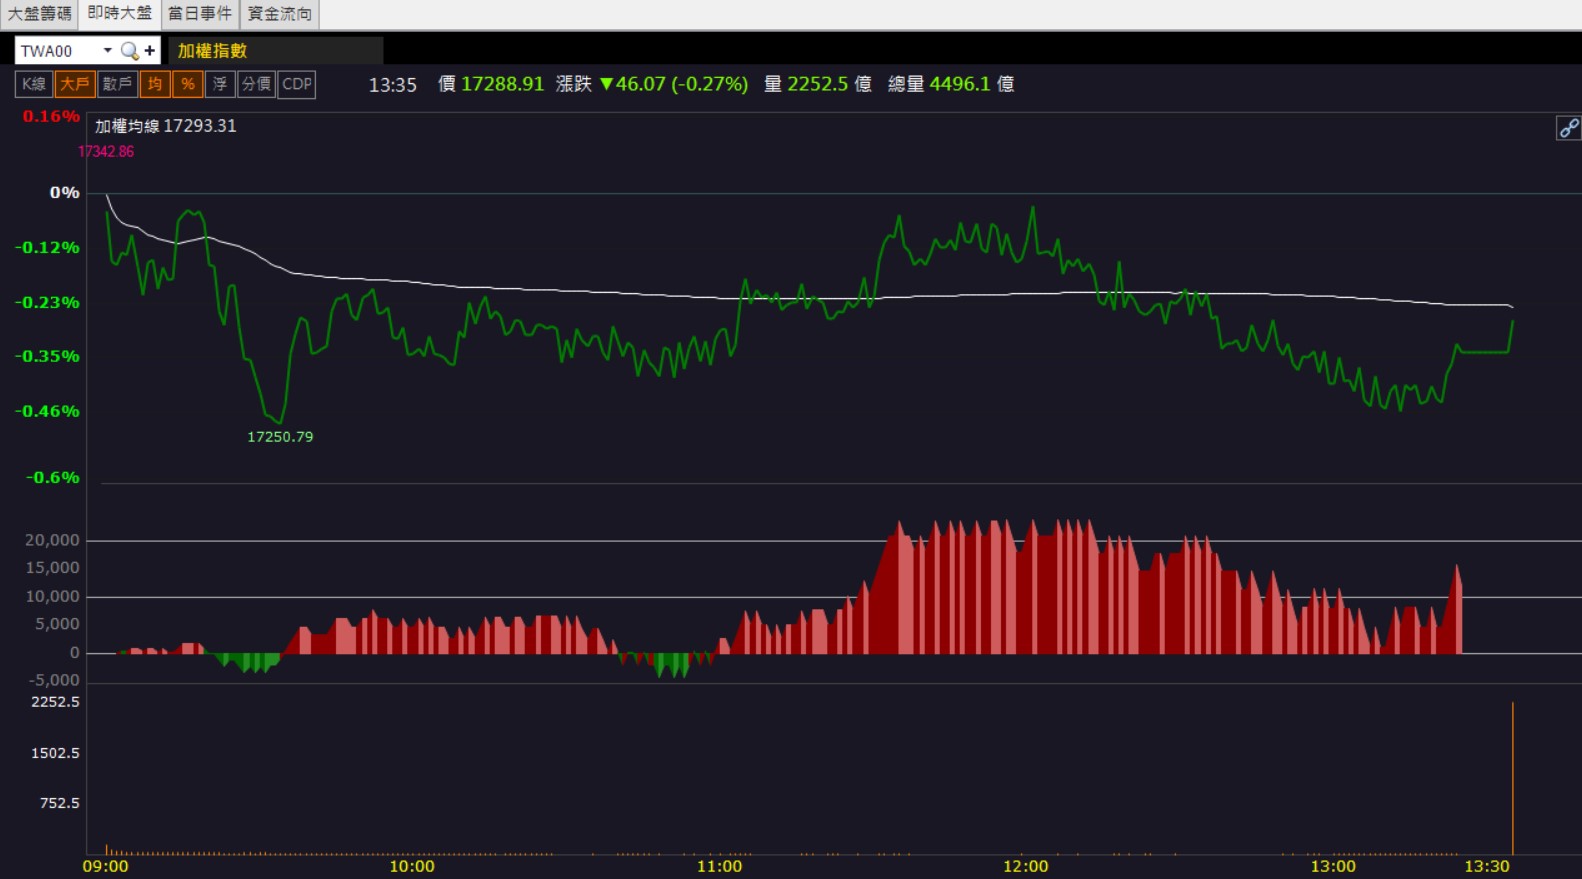This screenshot has width=1582, height=879.
Task: Click the 0.16% top axis label
Action: point(51,117)
